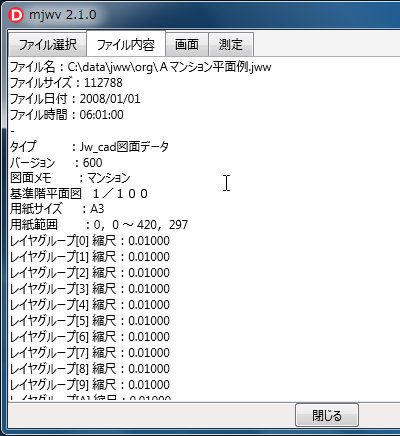Click the 図面メモ マンション line
Screen dimensions: 400x436
point(70,178)
